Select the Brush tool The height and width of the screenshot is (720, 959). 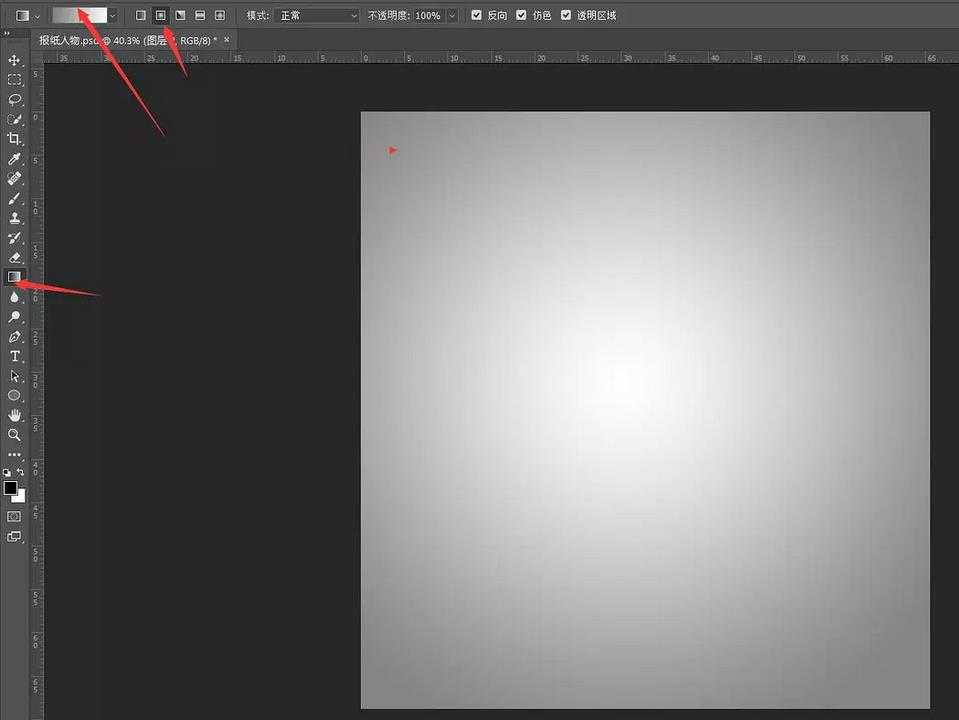pyautogui.click(x=14, y=199)
